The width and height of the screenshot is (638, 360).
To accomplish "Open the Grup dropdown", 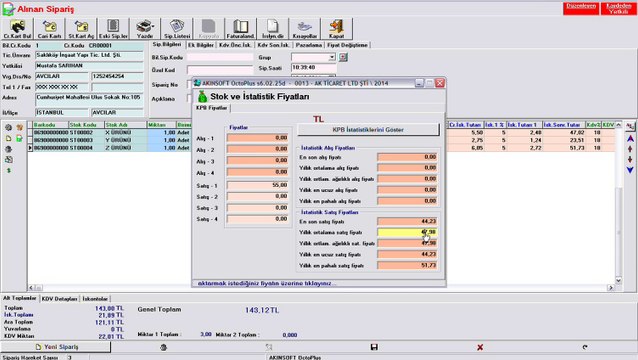I will pos(332,57).
